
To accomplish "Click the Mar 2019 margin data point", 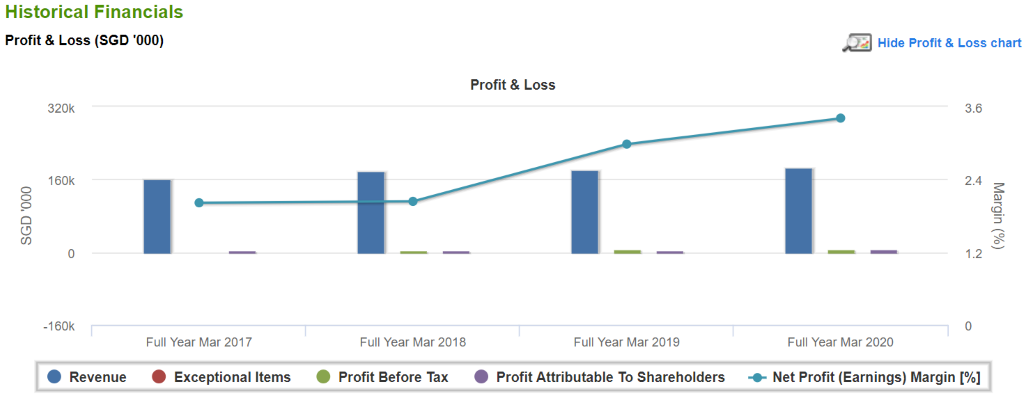I will click(626, 144).
